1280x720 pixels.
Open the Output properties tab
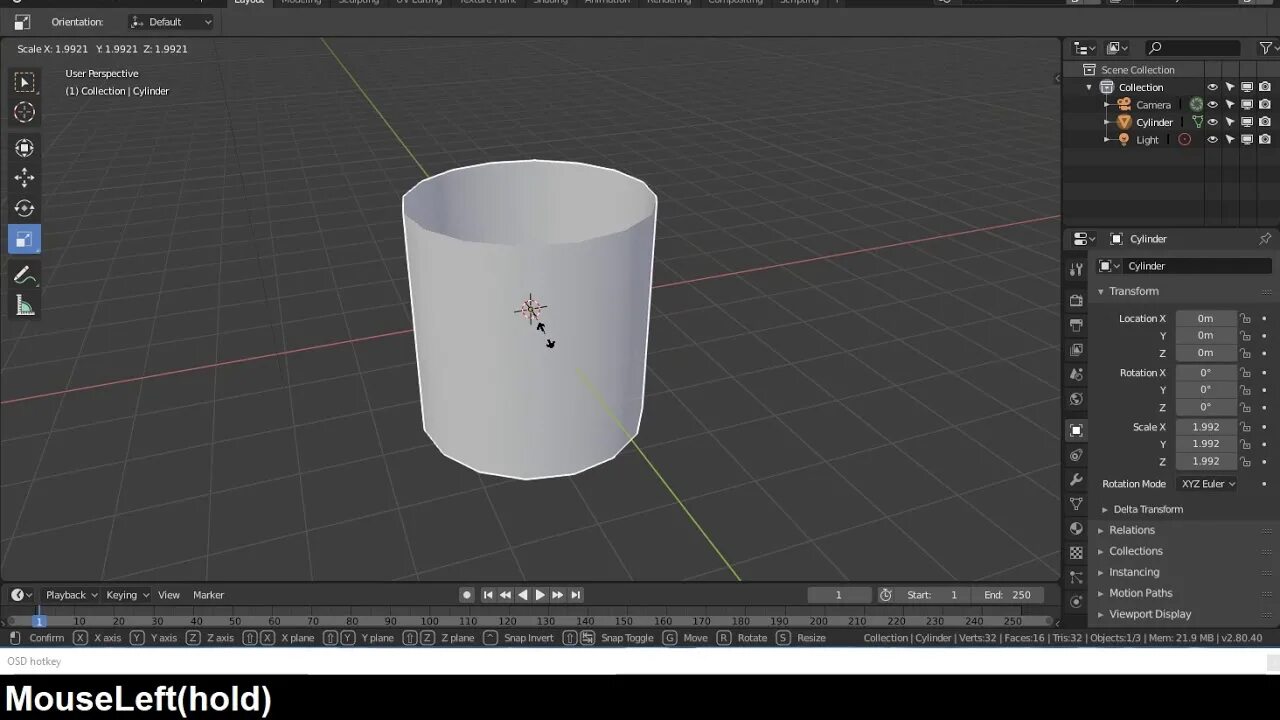click(1076, 325)
